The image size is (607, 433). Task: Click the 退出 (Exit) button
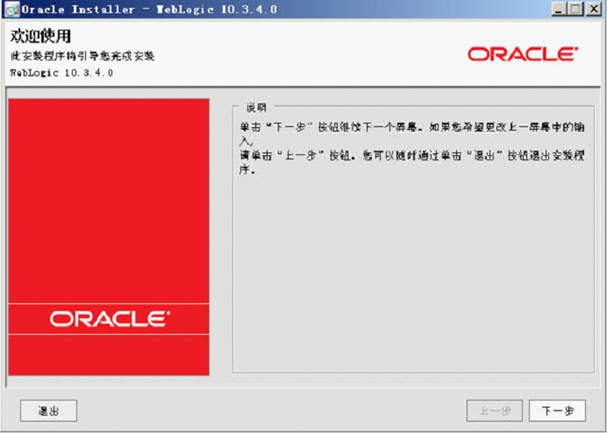49,411
